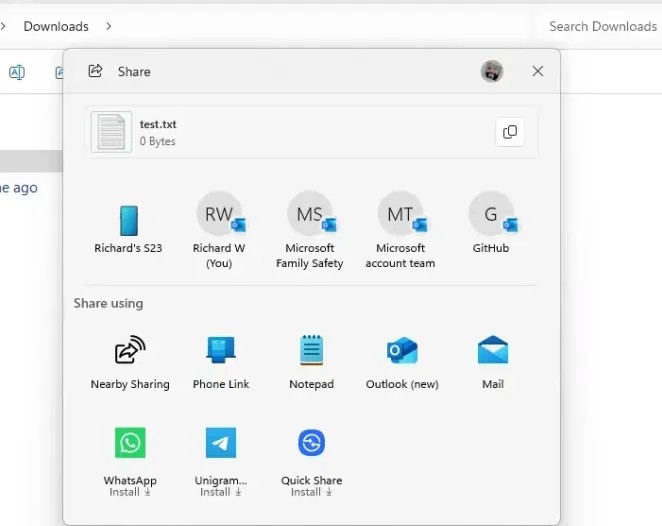
Task: Close the Share dialog
Action: click(538, 71)
